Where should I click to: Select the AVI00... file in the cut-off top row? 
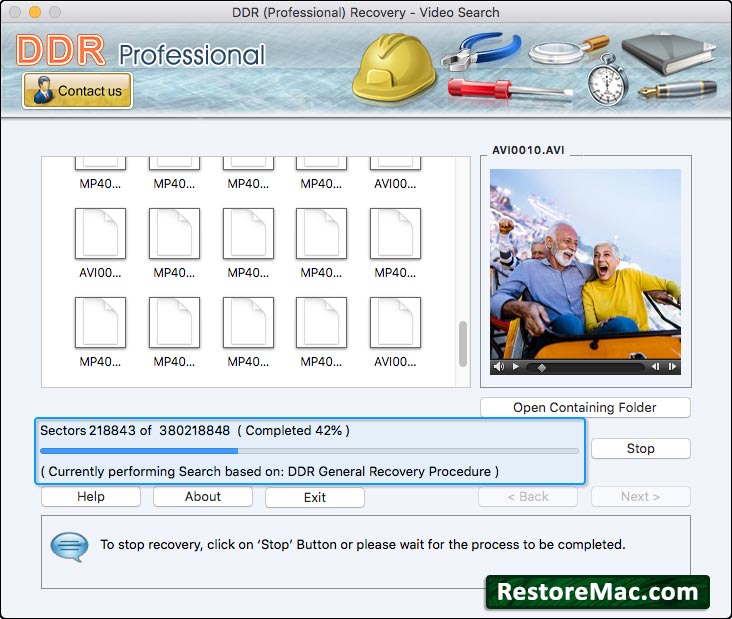395,173
